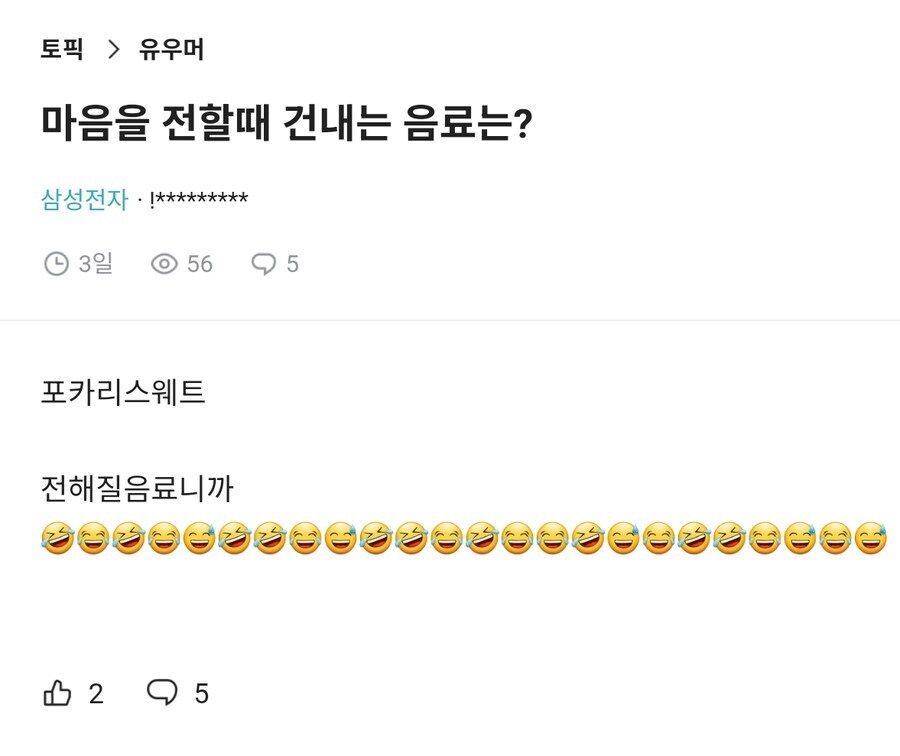Click the 전해질음료니까 punchline text
The width and height of the screenshot is (900, 756).
(x=137, y=489)
